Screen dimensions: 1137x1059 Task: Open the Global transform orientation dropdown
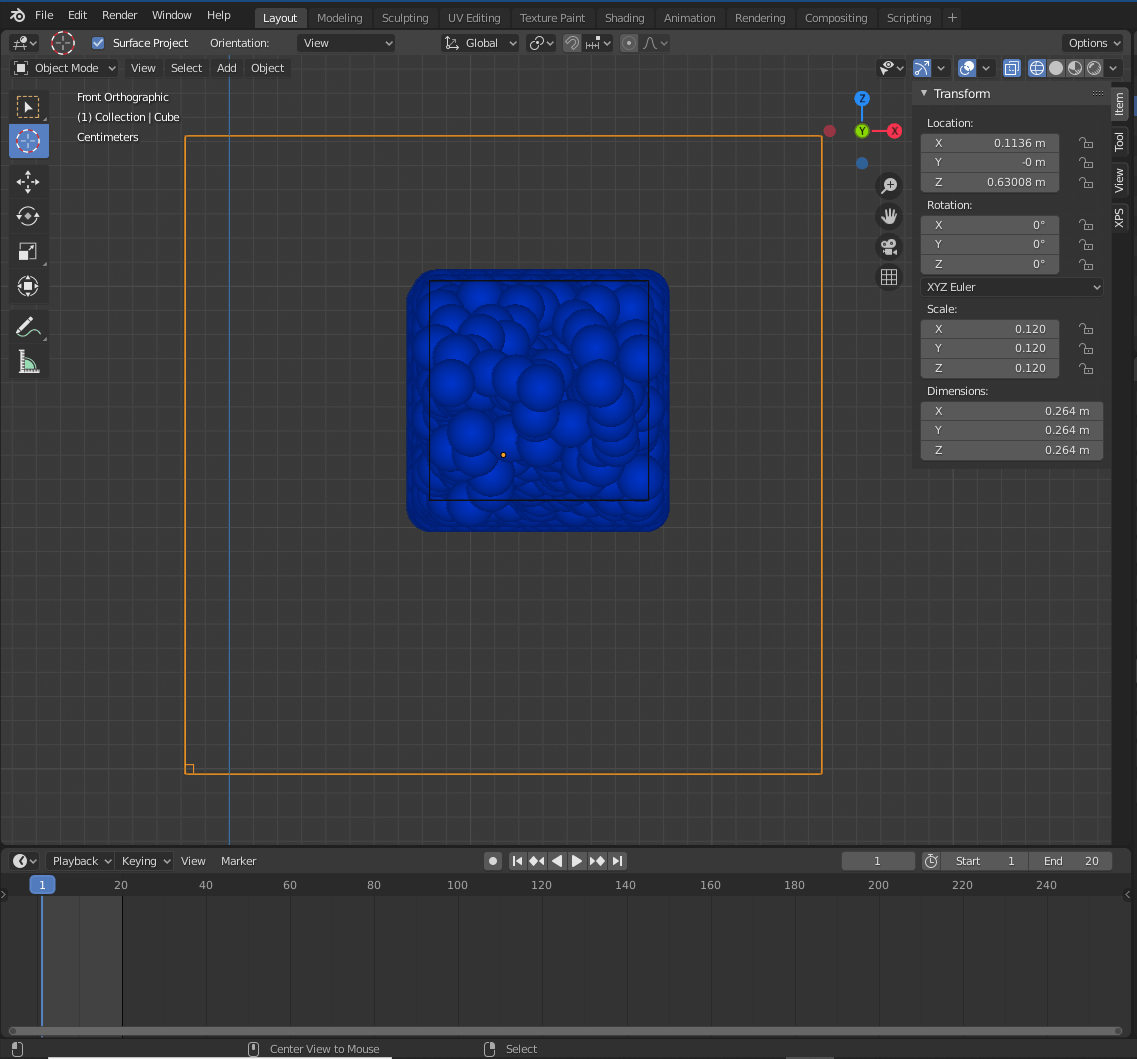click(481, 43)
